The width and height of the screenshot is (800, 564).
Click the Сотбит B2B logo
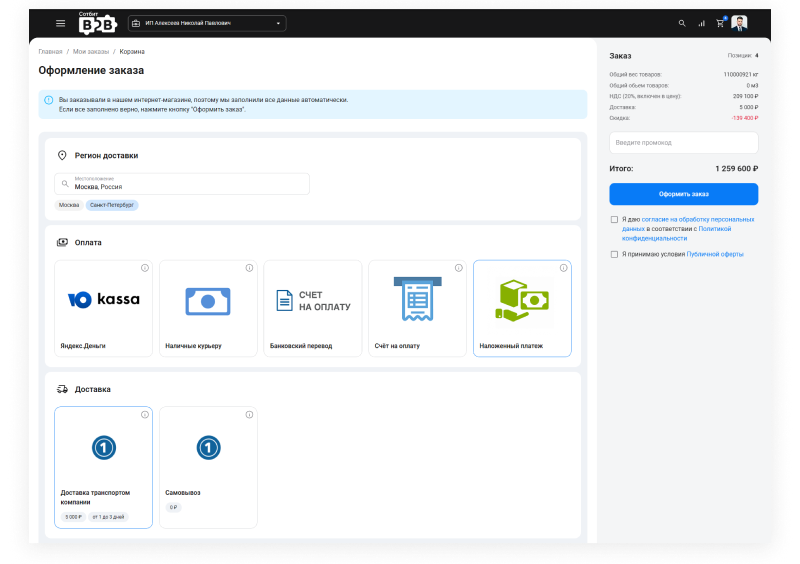pyautogui.click(x=97, y=22)
